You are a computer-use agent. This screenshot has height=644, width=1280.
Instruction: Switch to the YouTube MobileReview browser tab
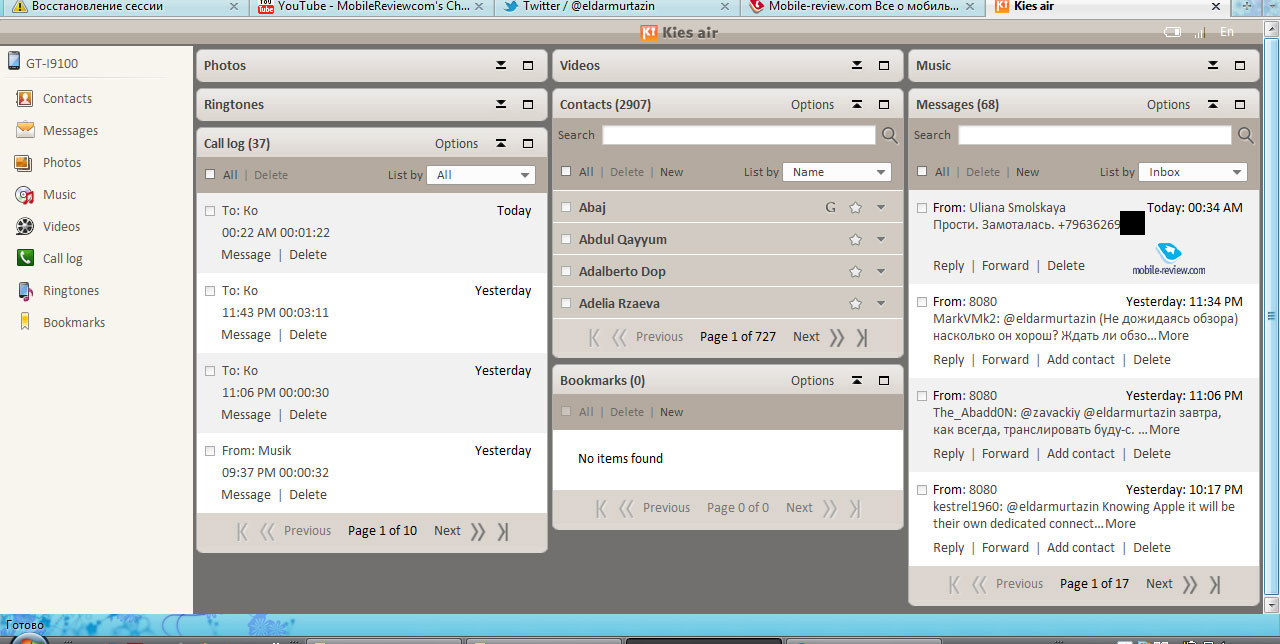(x=372, y=7)
